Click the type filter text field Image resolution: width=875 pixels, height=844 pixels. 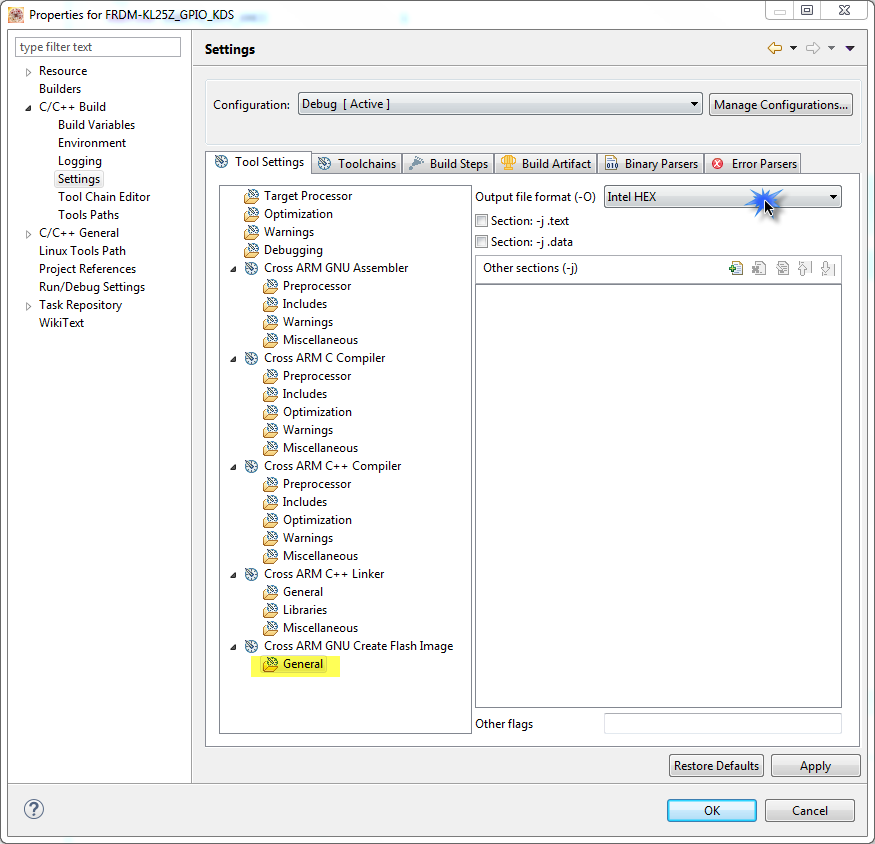98,47
